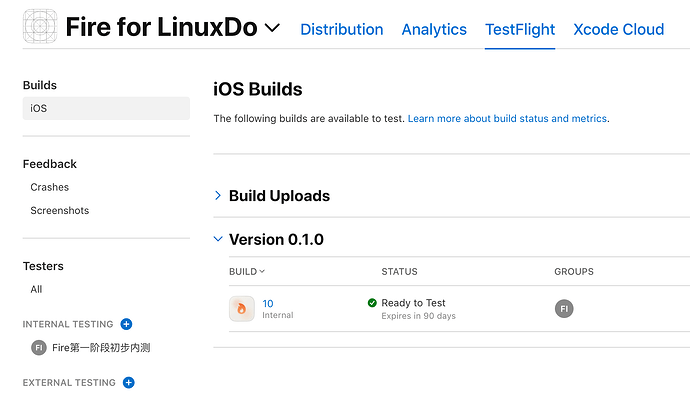Image resolution: width=690 pixels, height=402 pixels.
Task: Open build number 10
Action: [268, 304]
